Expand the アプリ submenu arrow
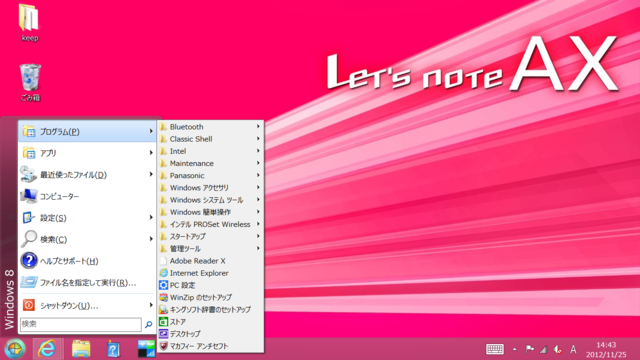 (x=151, y=153)
